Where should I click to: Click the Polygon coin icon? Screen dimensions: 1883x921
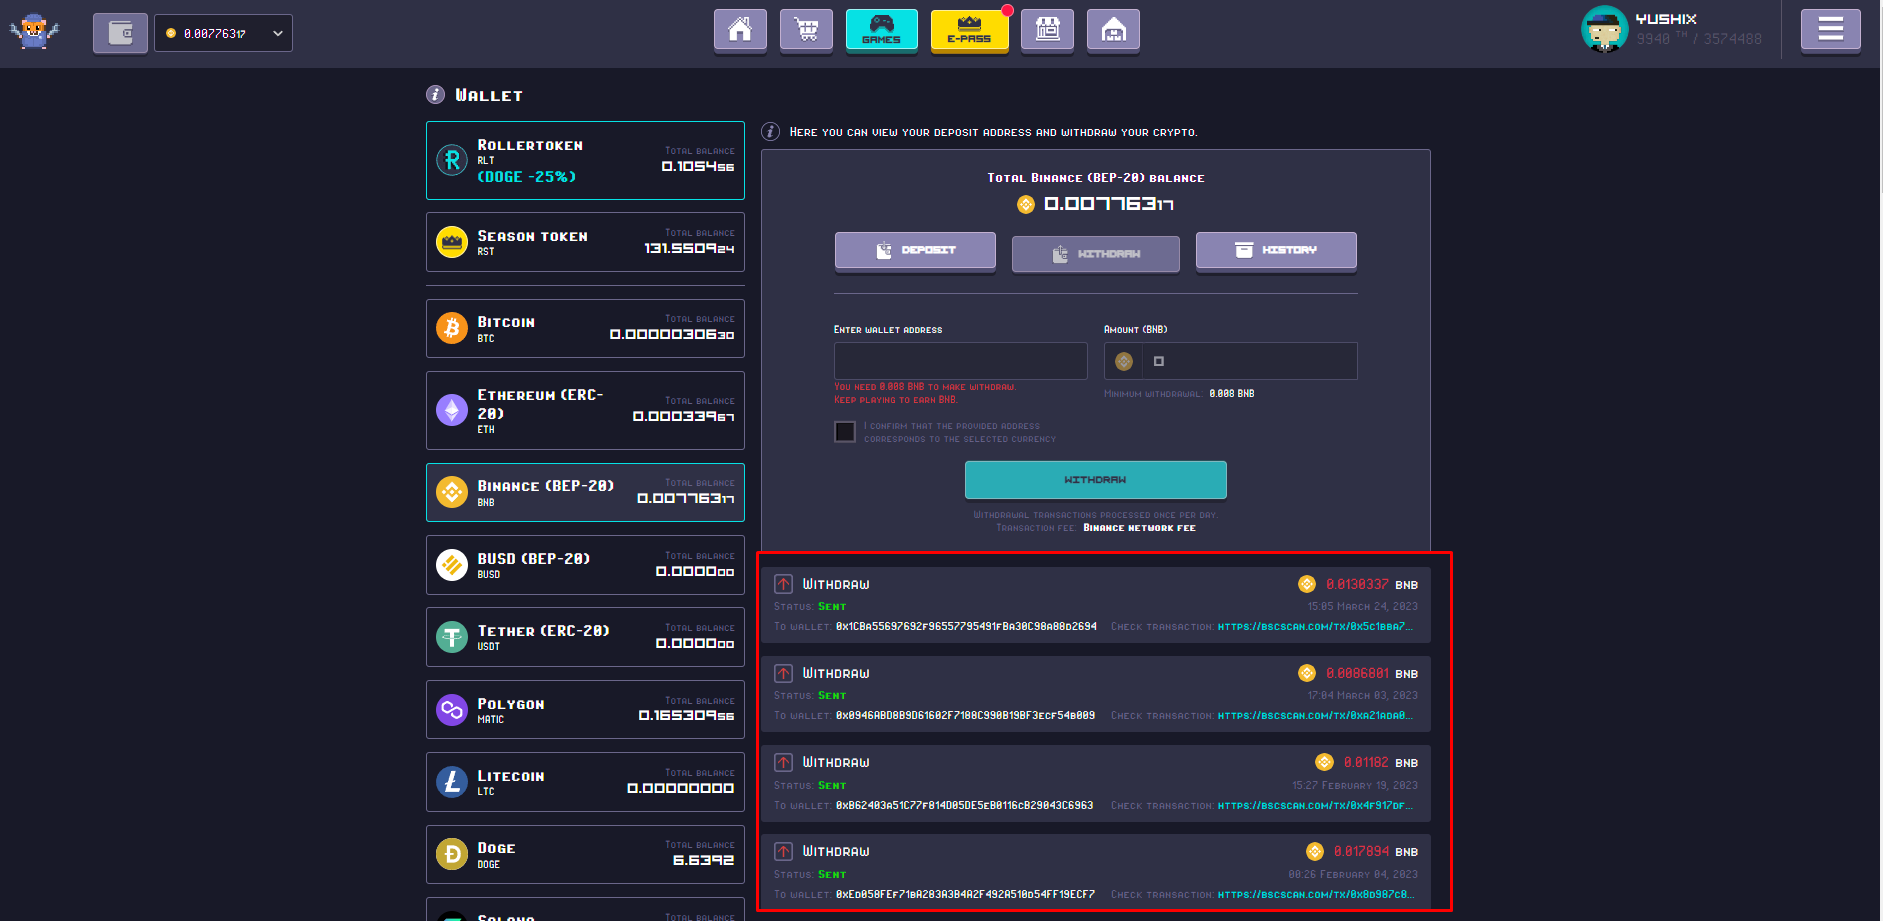click(x=452, y=710)
